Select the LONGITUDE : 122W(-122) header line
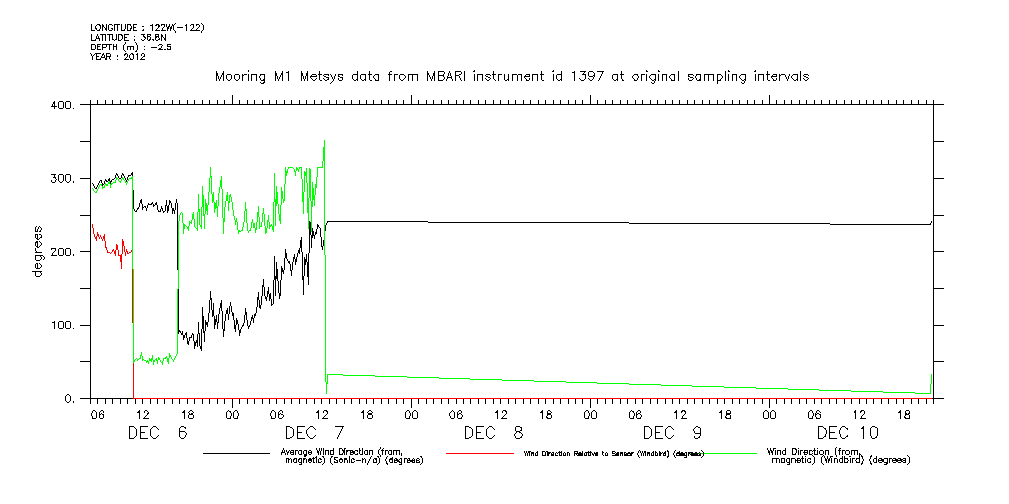This screenshot has width=1009, height=504. point(147,28)
